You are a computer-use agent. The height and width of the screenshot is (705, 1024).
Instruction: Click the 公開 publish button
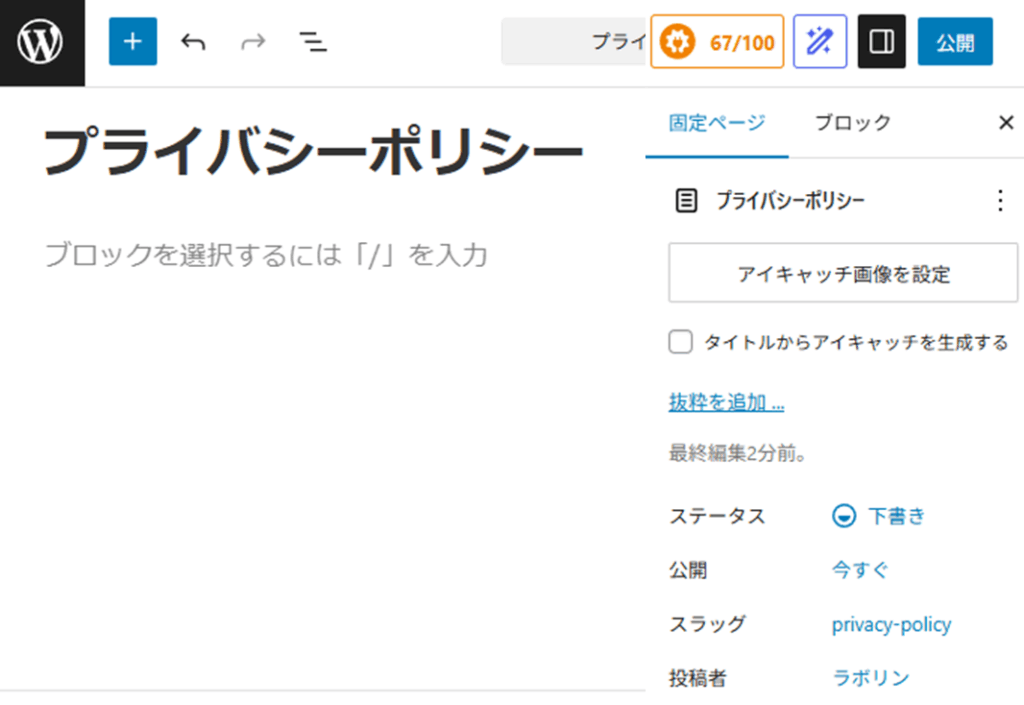point(955,41)
